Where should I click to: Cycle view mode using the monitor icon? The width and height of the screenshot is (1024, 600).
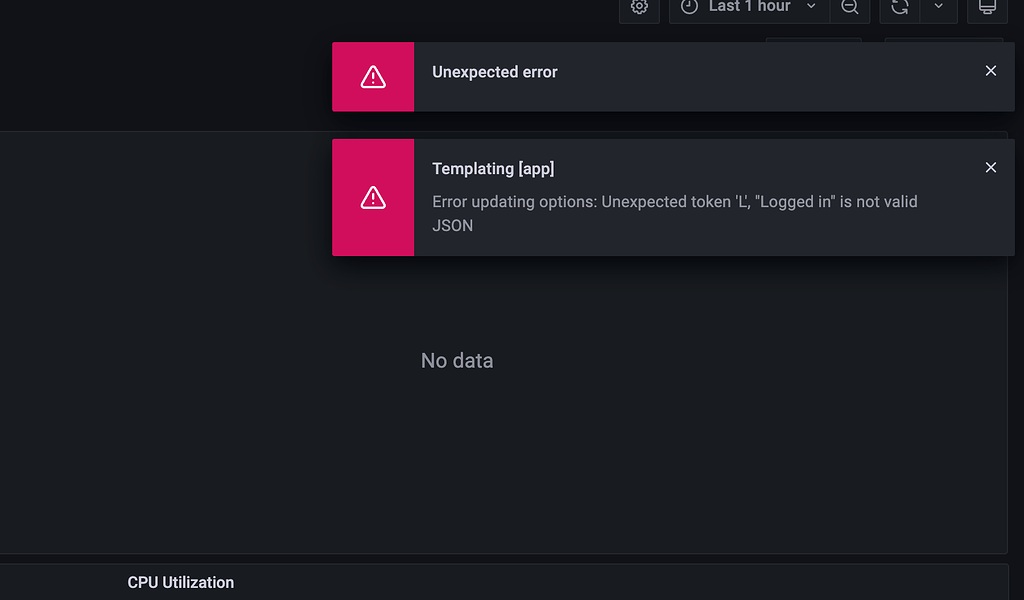pos(987,7)
